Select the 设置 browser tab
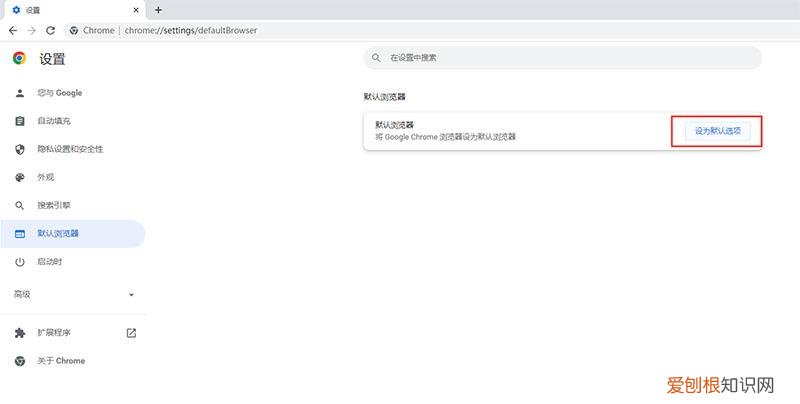Image resolution: width=800 pixels, height=404 pixels. 72,10
